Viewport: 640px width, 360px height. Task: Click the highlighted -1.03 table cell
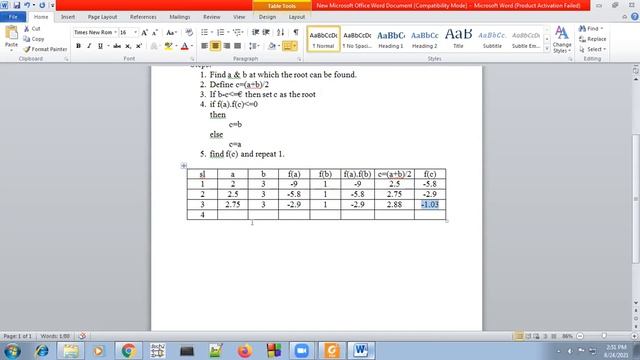[430, 204]
